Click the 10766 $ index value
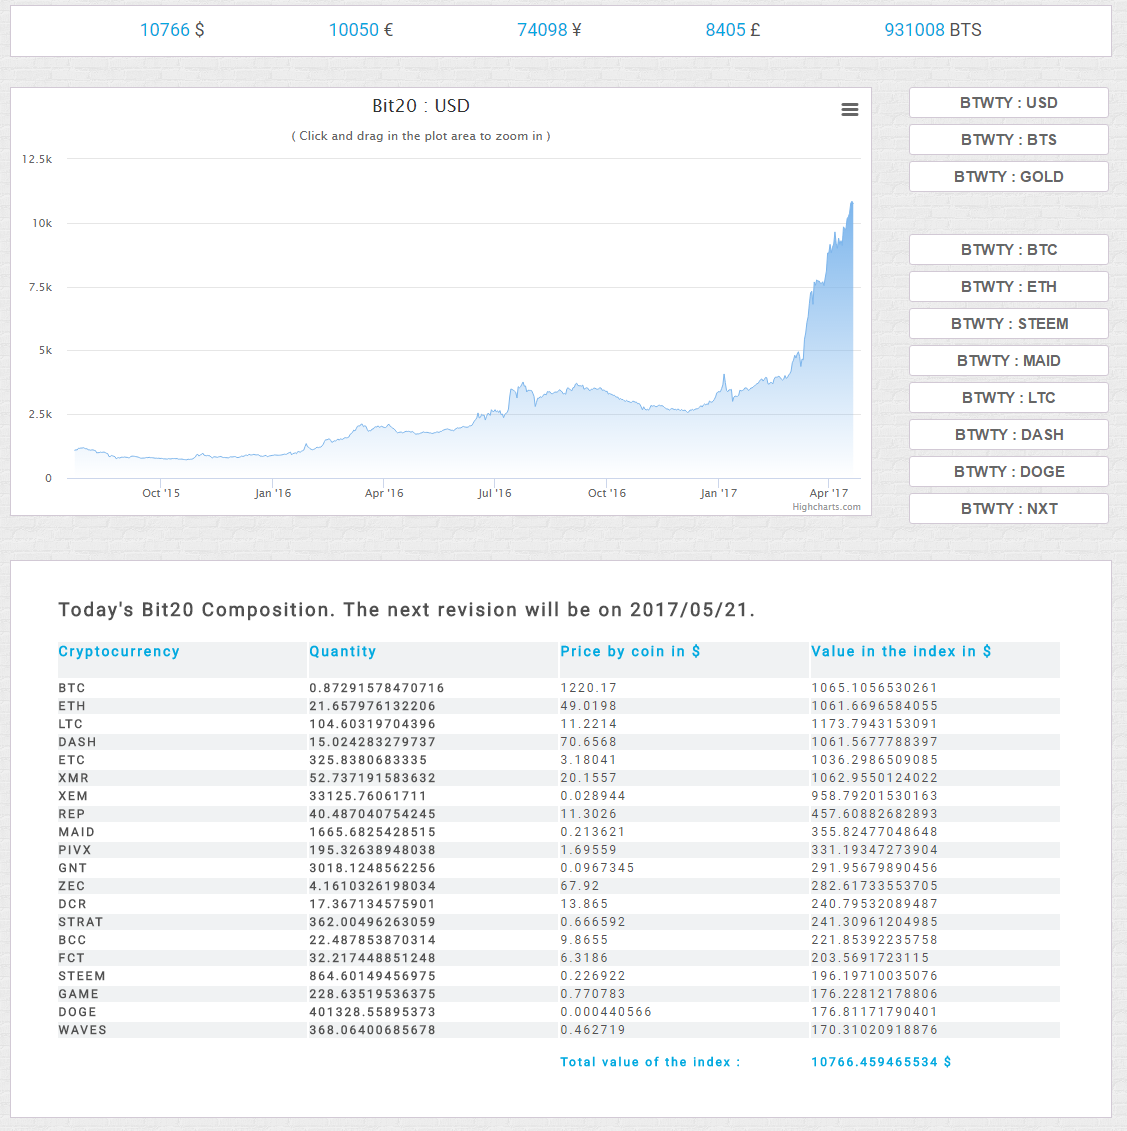1127x1131 pixels. pos(172,30)
